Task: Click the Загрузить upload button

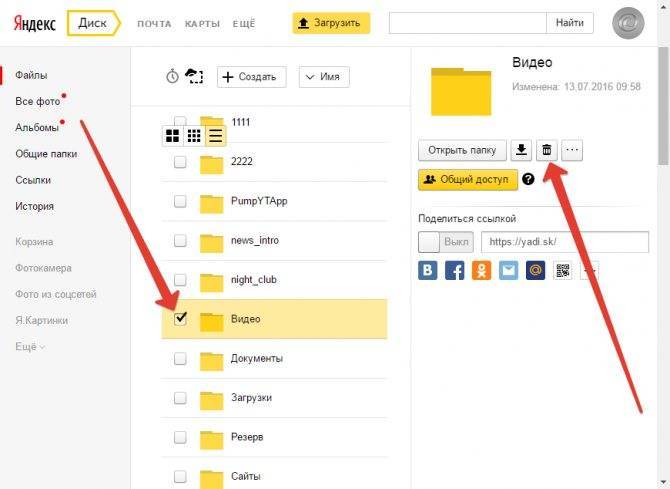Action: tap(331, 23)
